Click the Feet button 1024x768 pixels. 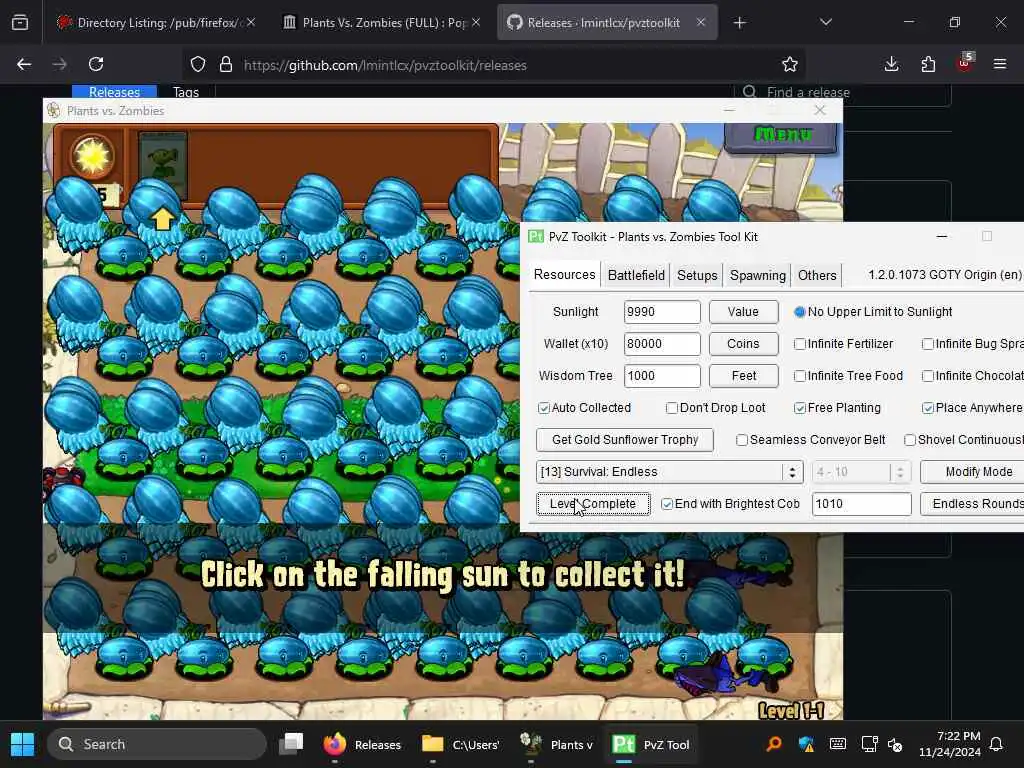pyautogui.click(x=743, y=376)
